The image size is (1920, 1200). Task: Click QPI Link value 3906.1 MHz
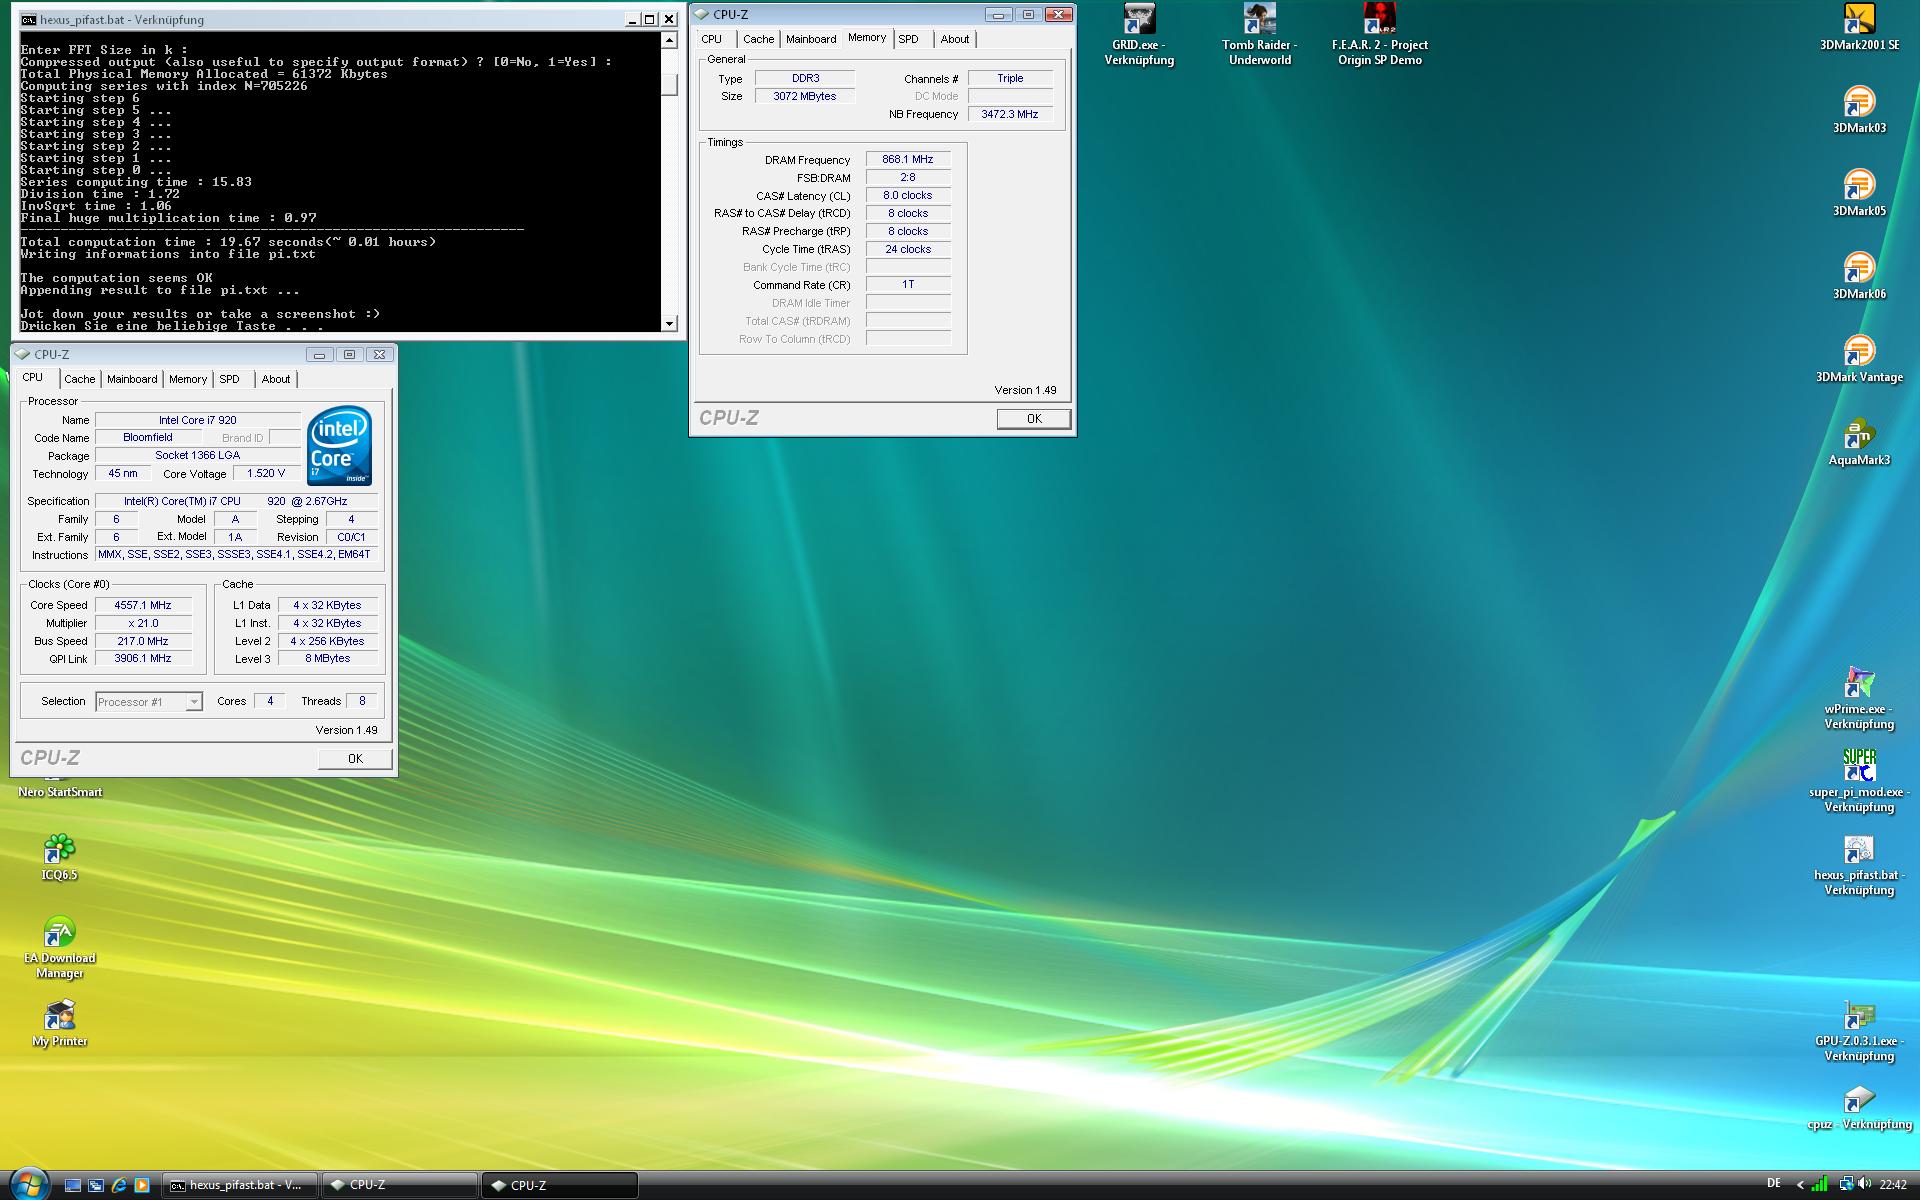143,659
